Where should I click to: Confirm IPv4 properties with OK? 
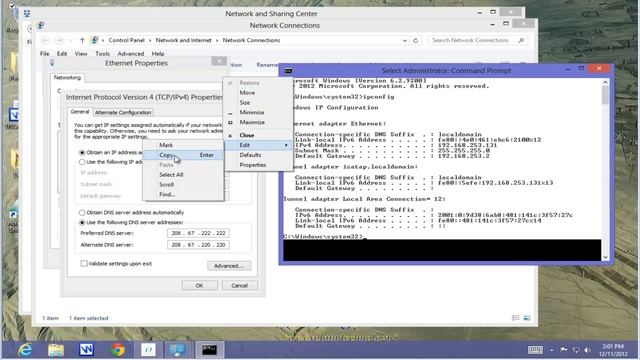(x=199, y=285)
